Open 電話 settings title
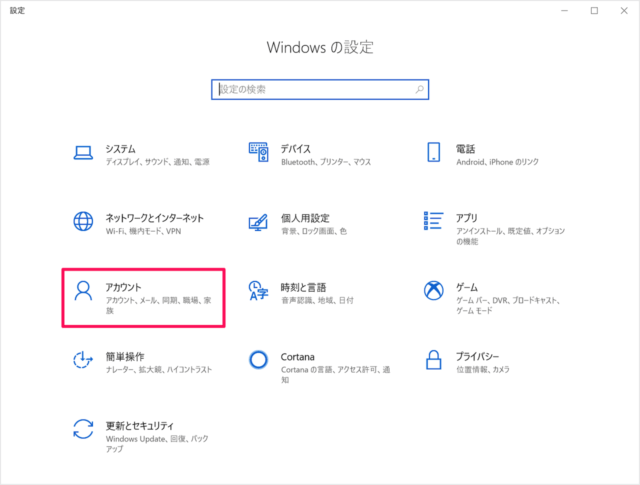 tap(466, 149)
